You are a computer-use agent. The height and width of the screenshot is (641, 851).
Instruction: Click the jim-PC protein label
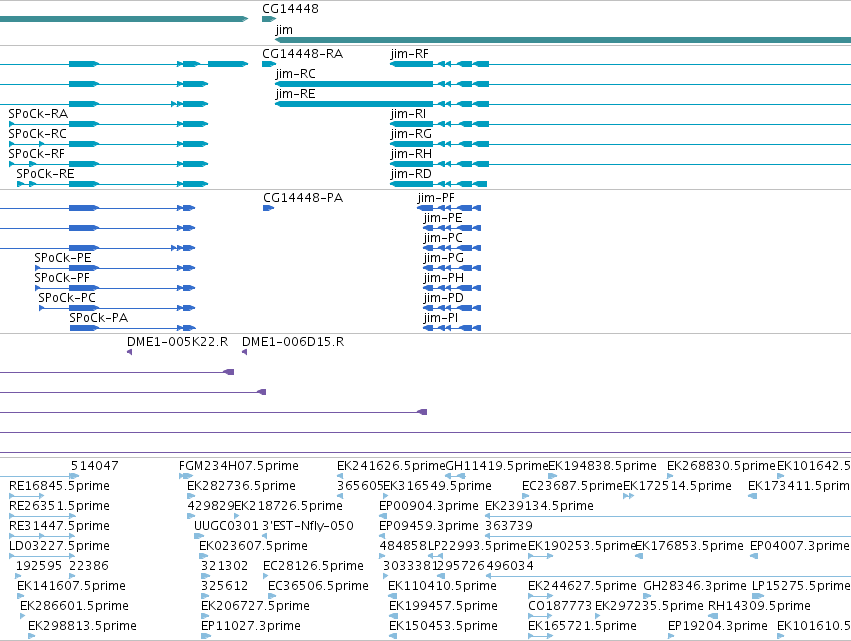point(443,238)
